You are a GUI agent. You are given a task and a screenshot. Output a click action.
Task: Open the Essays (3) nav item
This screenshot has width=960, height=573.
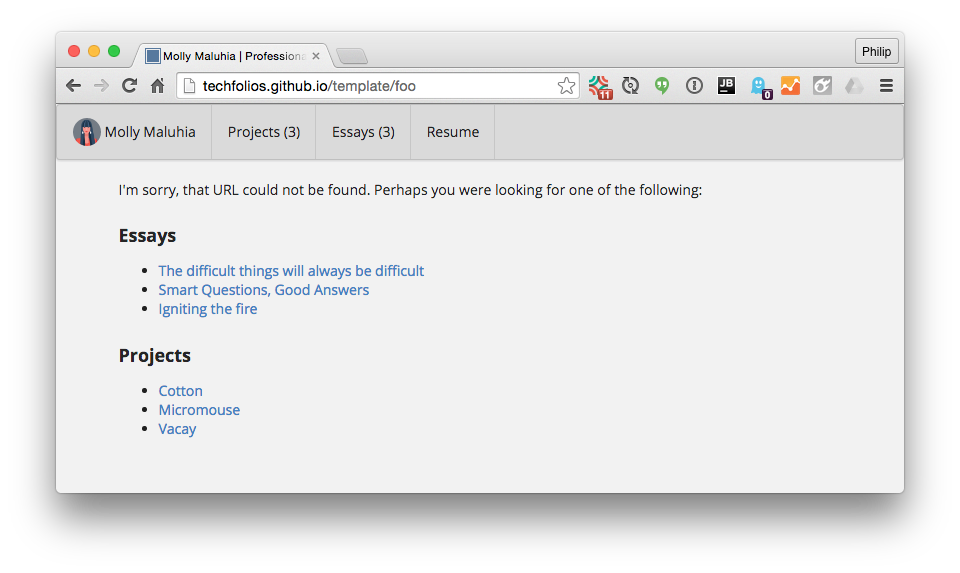coord(363,132)
